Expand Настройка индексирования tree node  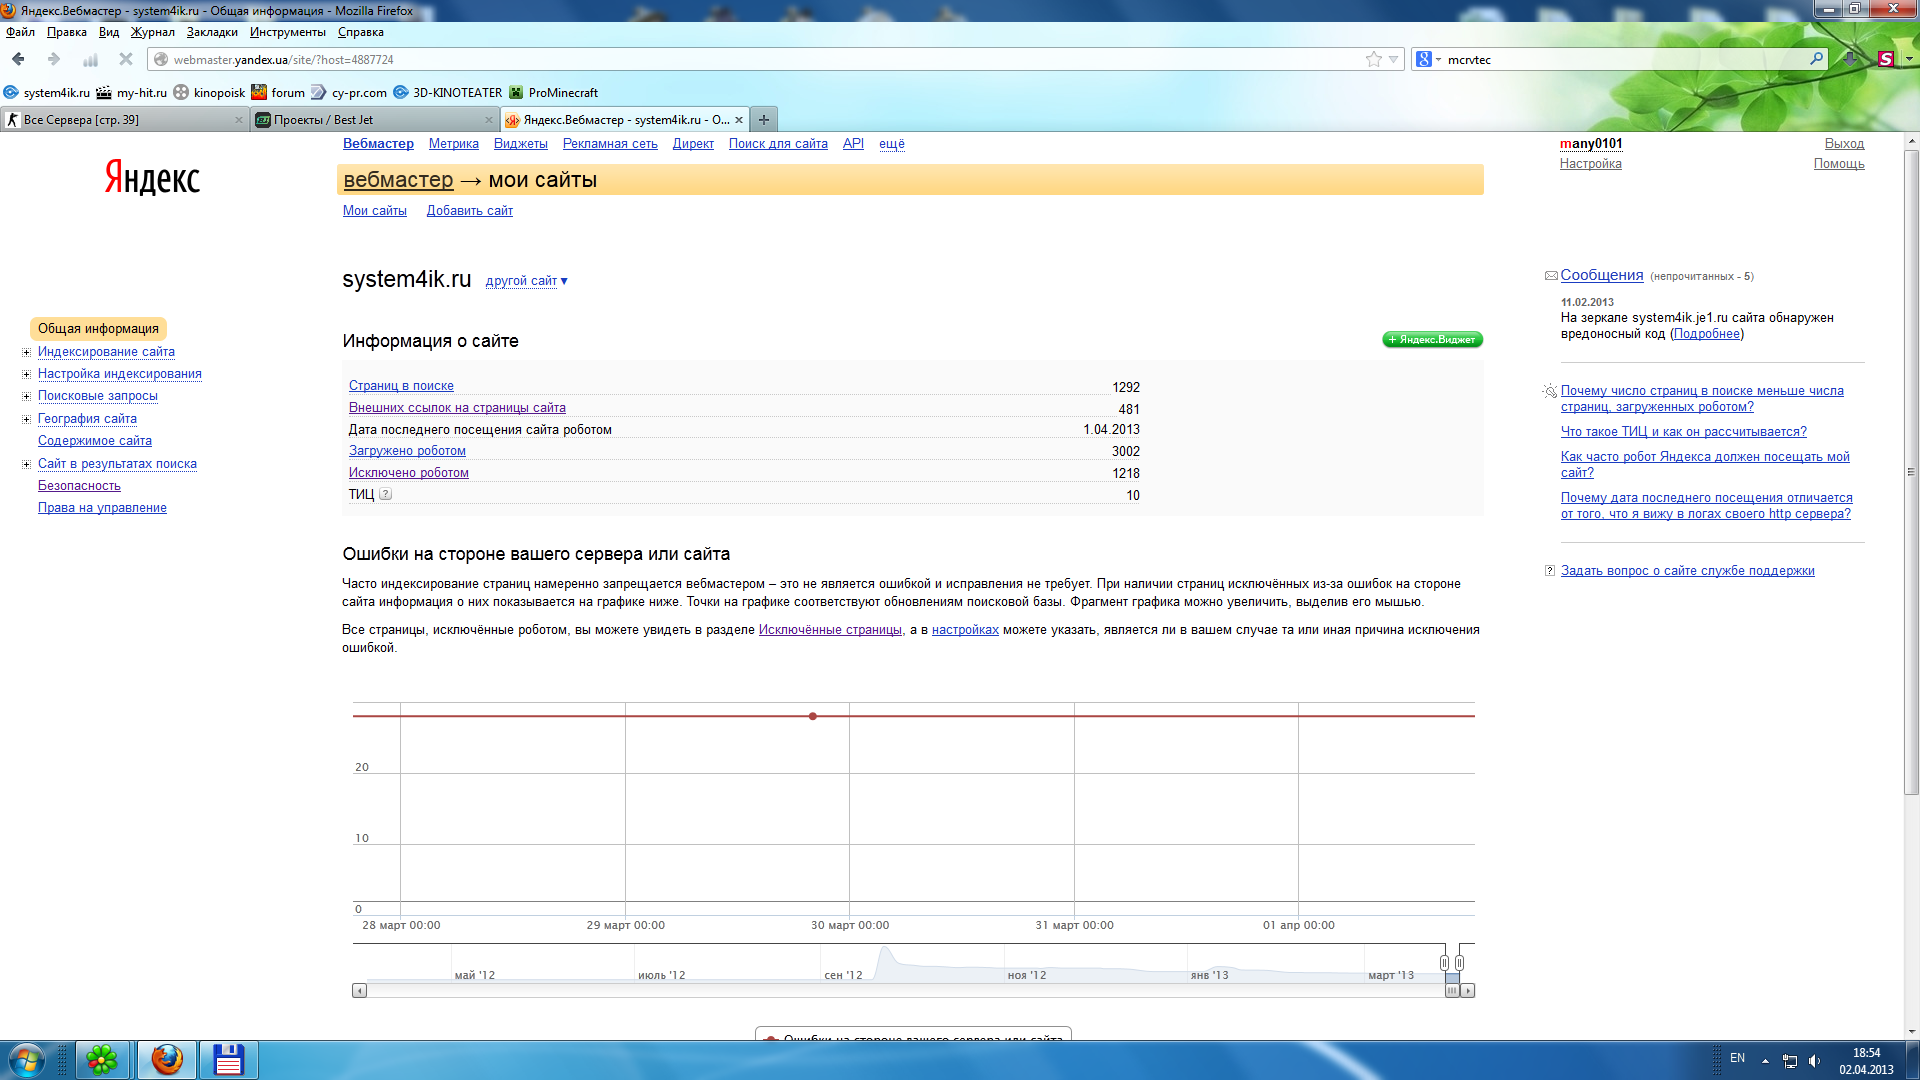pyautogui.click(x=27, y=374)
